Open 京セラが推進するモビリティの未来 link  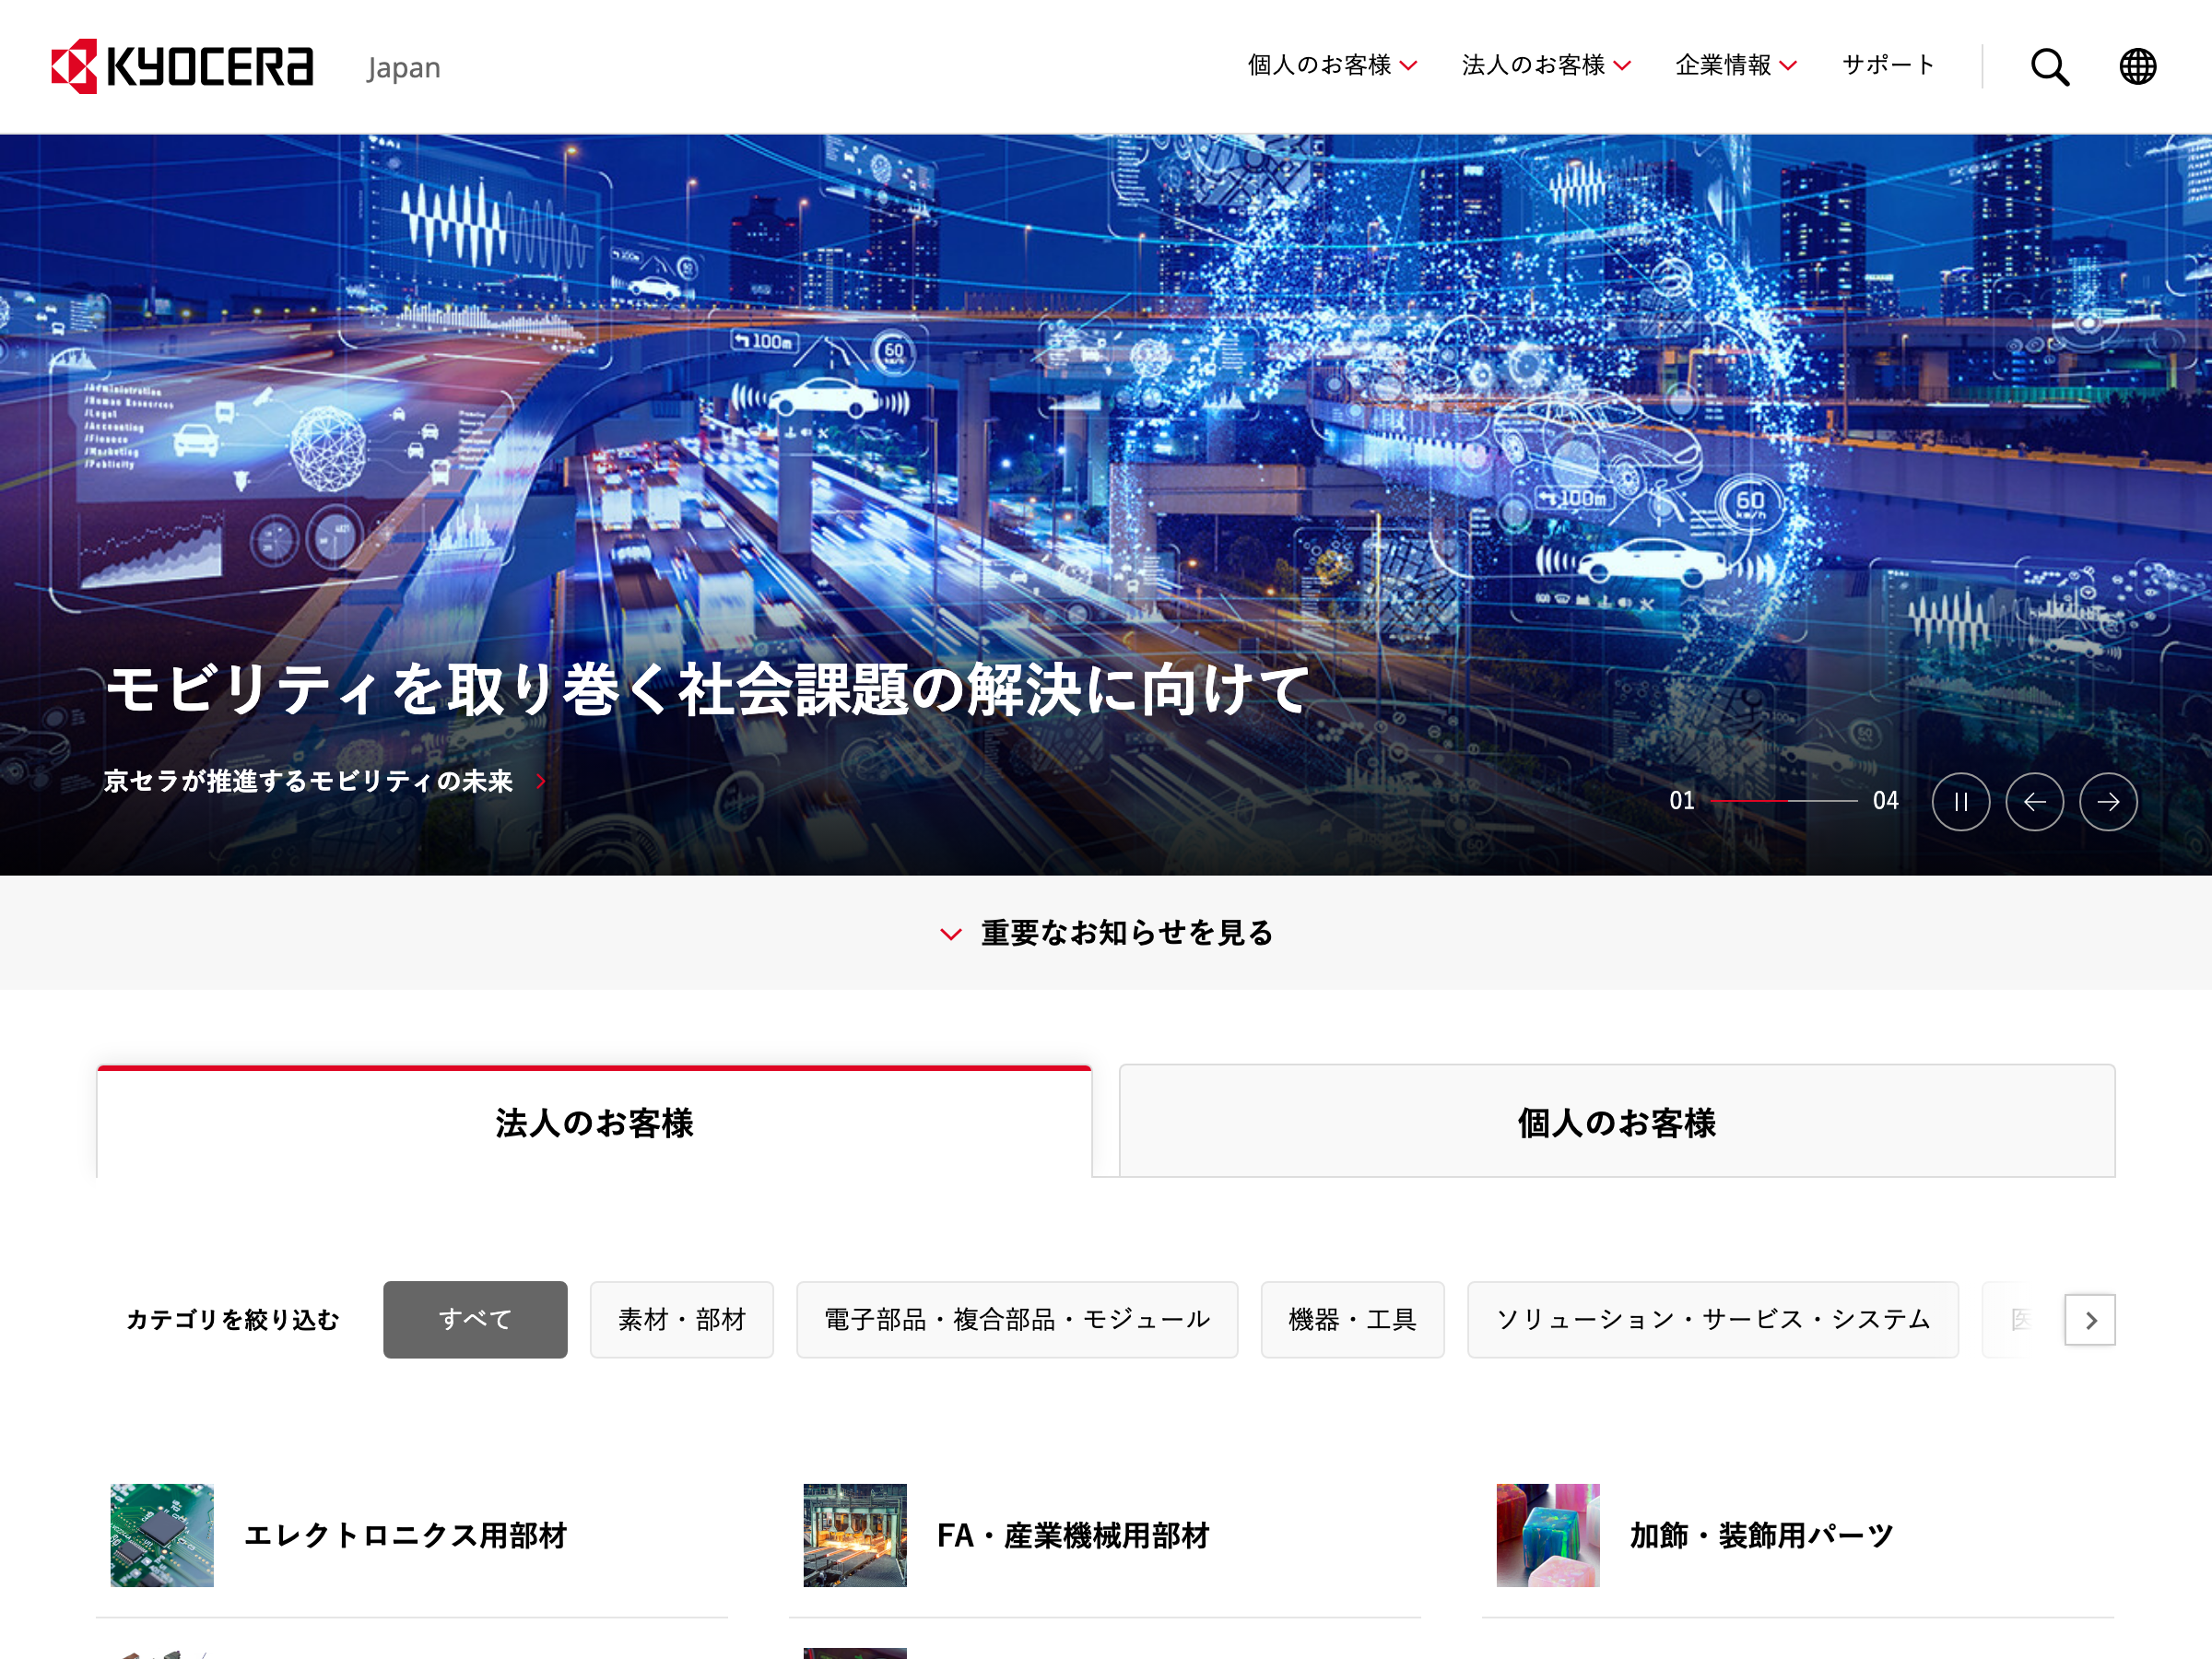(x=325, y=781)
